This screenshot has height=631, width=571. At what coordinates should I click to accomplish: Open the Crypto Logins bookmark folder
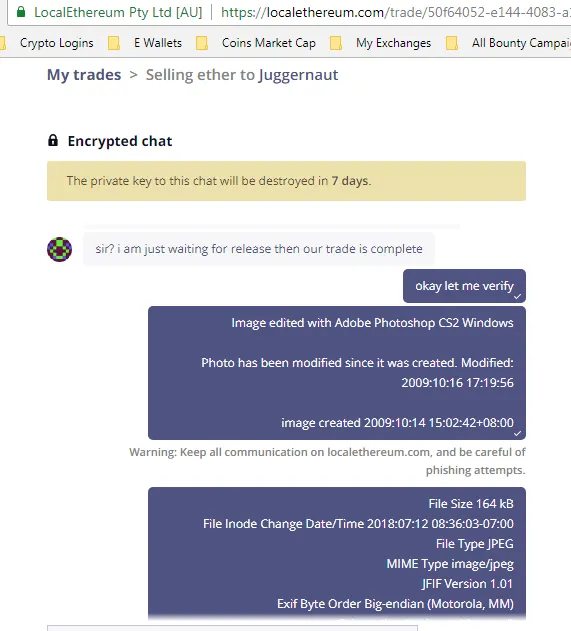point(56,43)
